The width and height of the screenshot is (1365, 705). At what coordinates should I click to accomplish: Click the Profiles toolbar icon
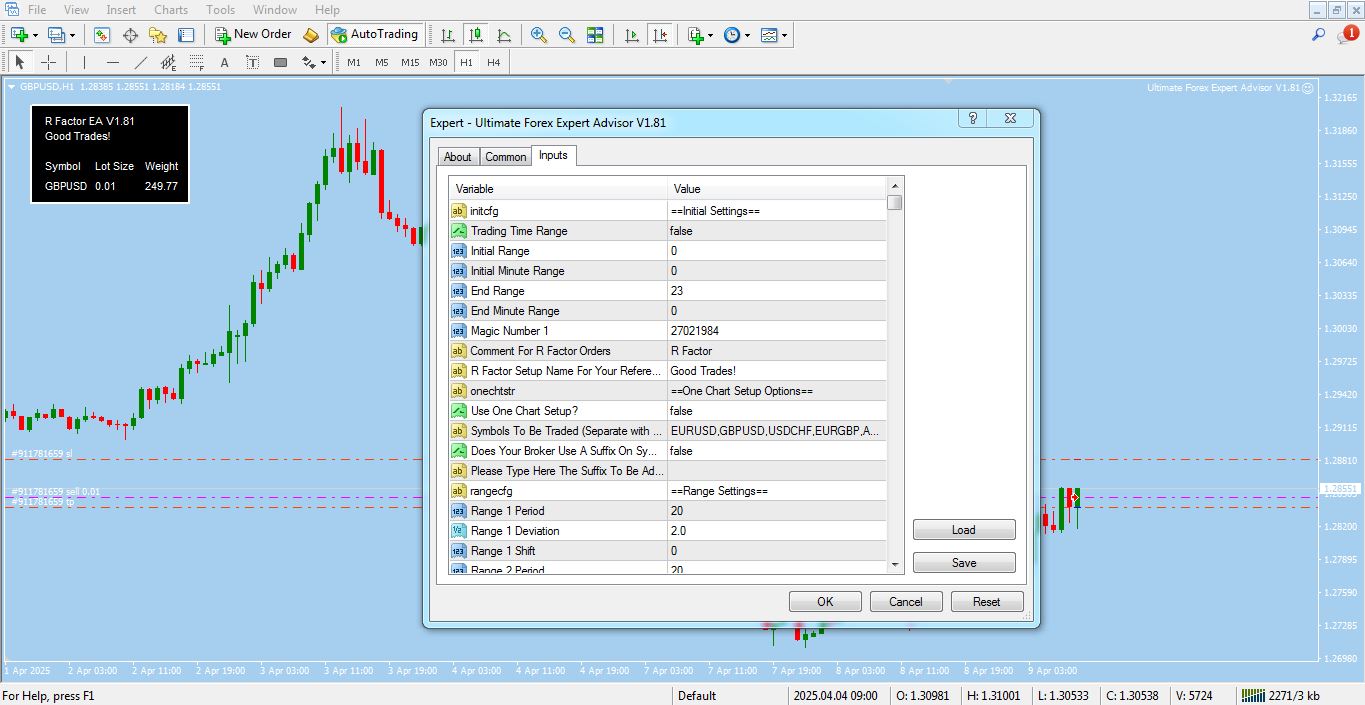pos(56,34)
